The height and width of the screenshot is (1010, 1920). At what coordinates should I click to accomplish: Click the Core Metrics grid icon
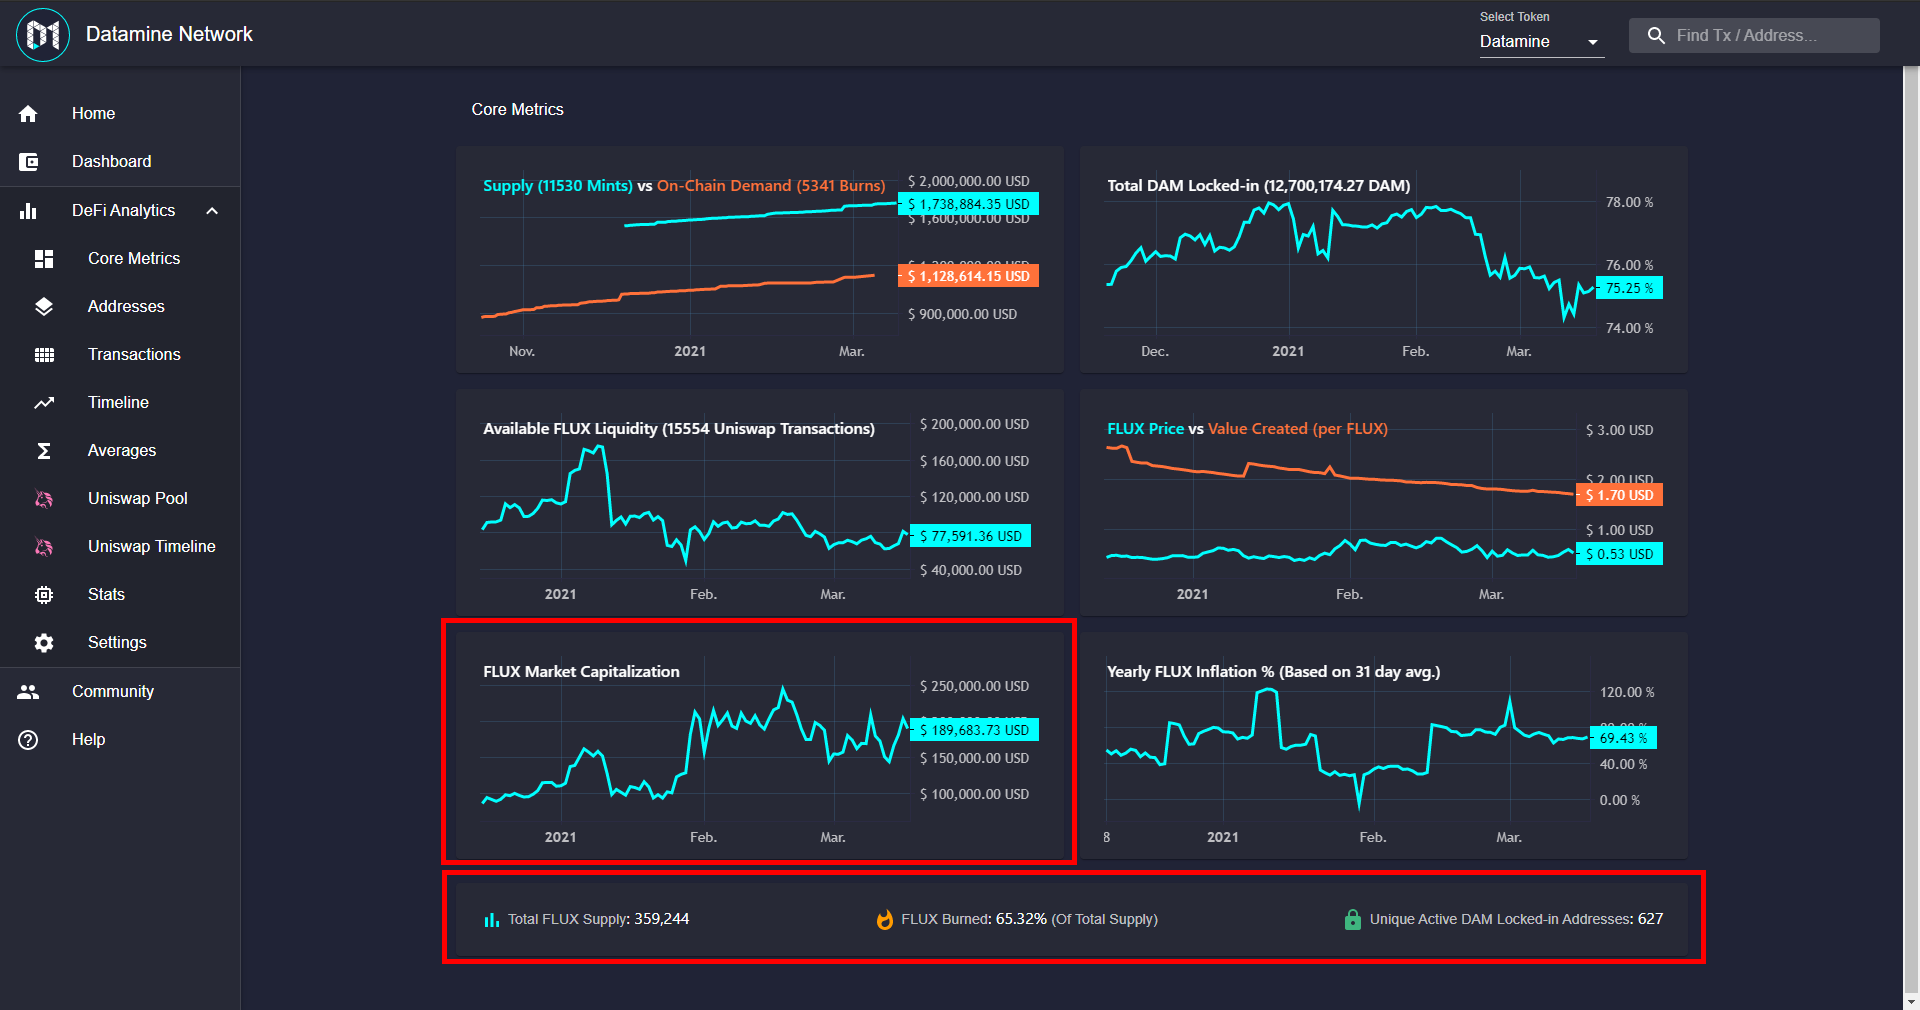(x=44, y=259)
